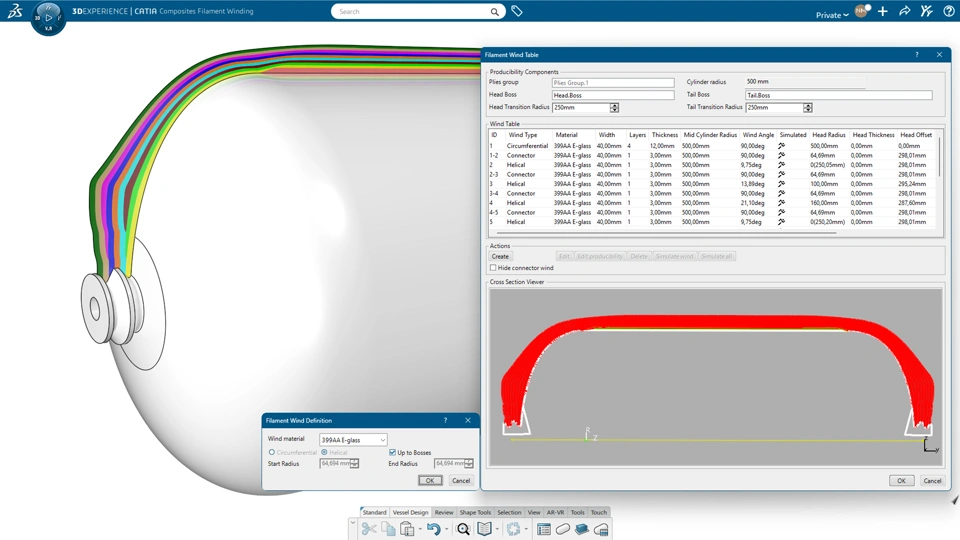Viewport: 960px width, 540px height.
Task: Expand the book icon dropdown arrow
Action: coord(497,530)
